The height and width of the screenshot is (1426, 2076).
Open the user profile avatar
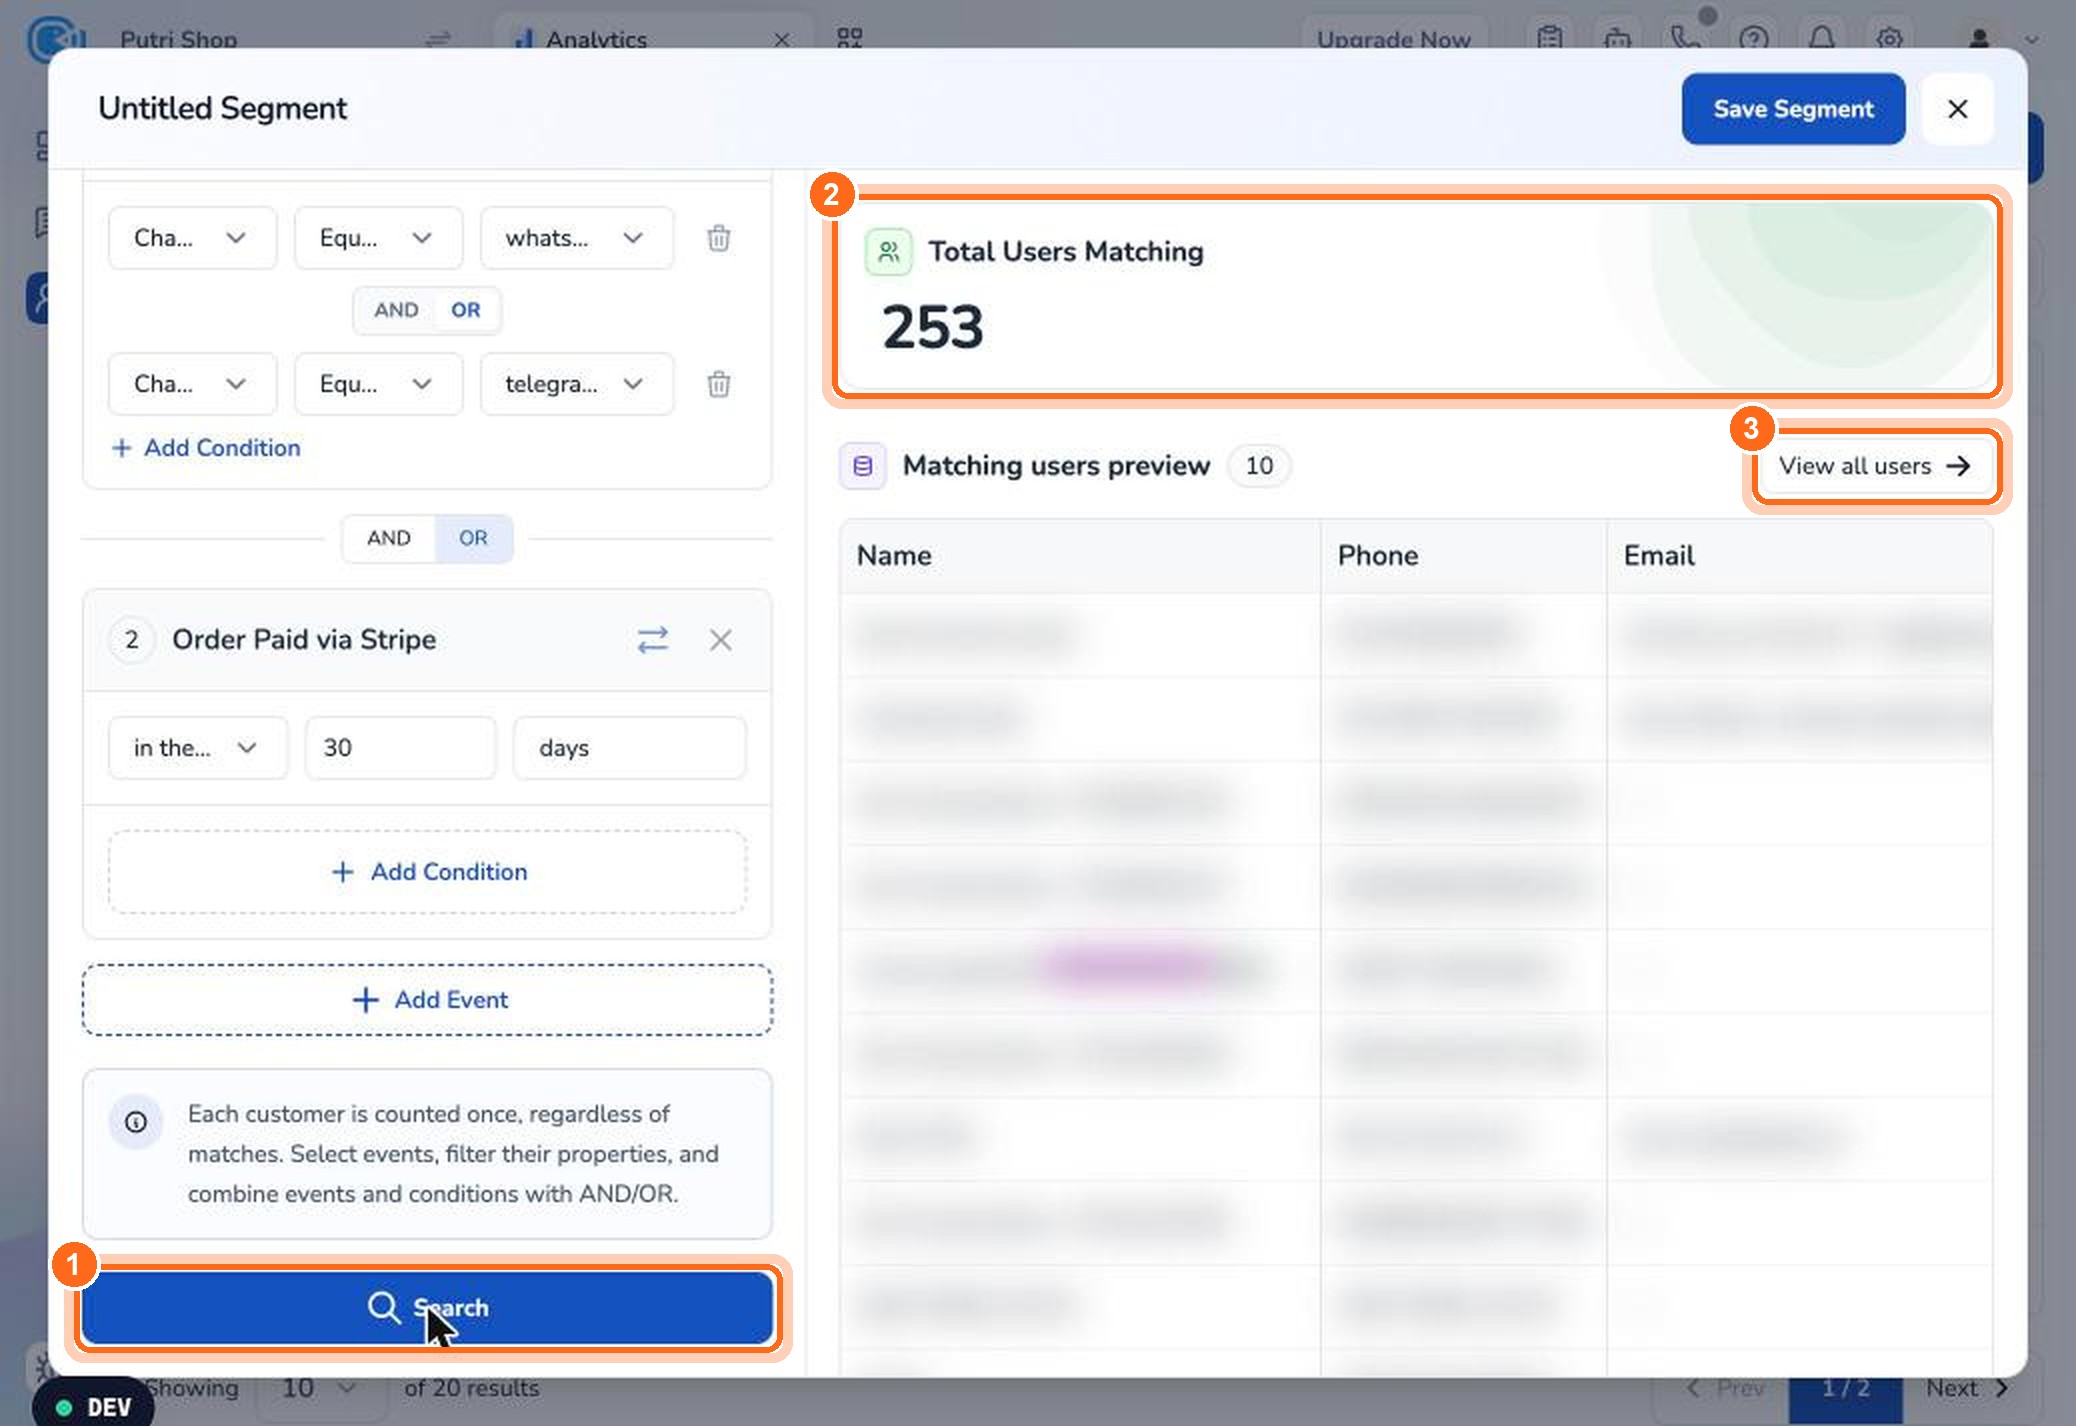point(1978,39)
